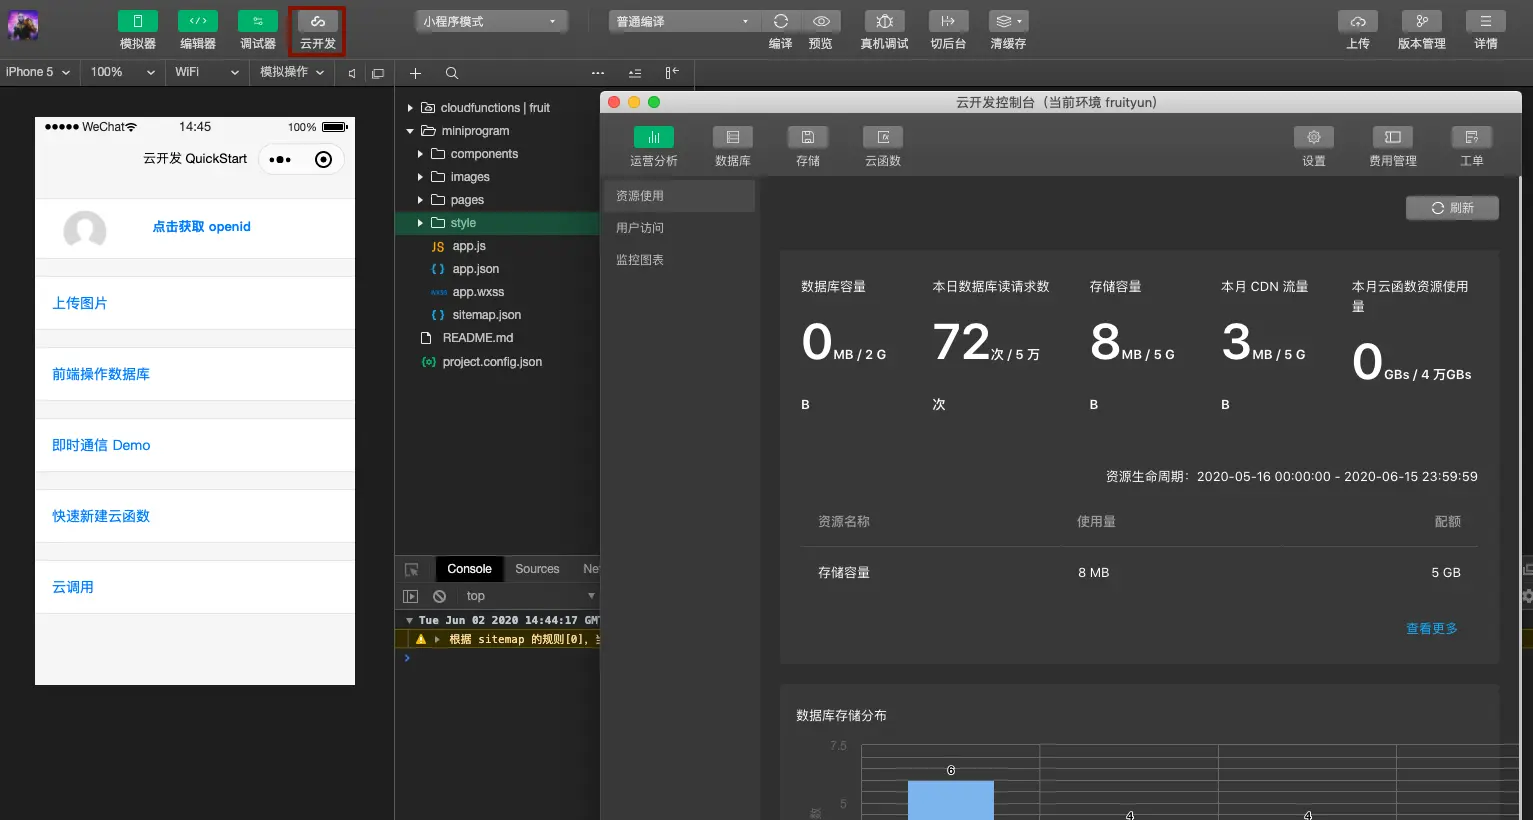The height and width of the screenshot is (820, 1533).
Task: Toggle the console sidebar panel
Action: click(x=410, y=596)
